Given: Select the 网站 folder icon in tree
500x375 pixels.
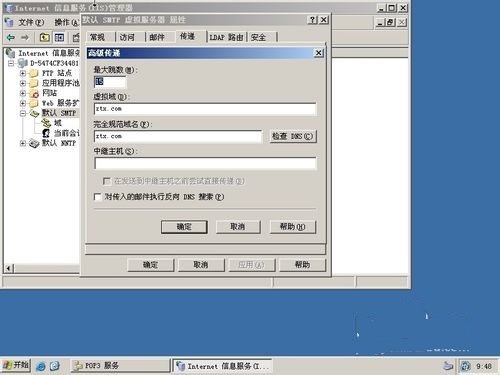Looking at the screenshot, I should point(34,93).
